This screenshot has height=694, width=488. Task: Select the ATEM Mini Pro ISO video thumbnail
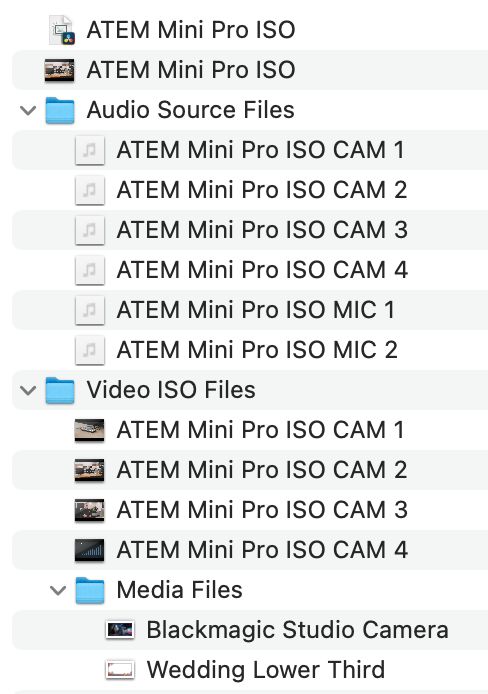[x=60, y=70]
